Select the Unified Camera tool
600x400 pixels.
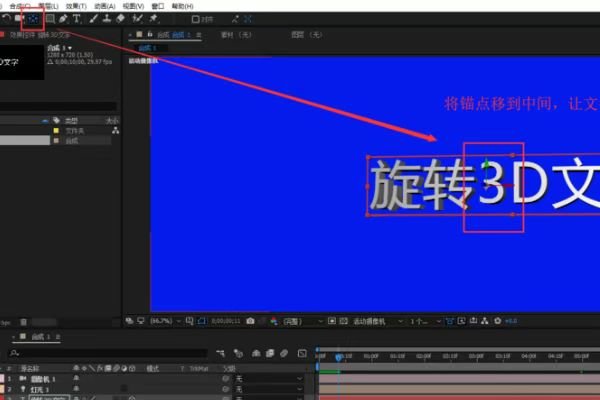tap(19, 18)
